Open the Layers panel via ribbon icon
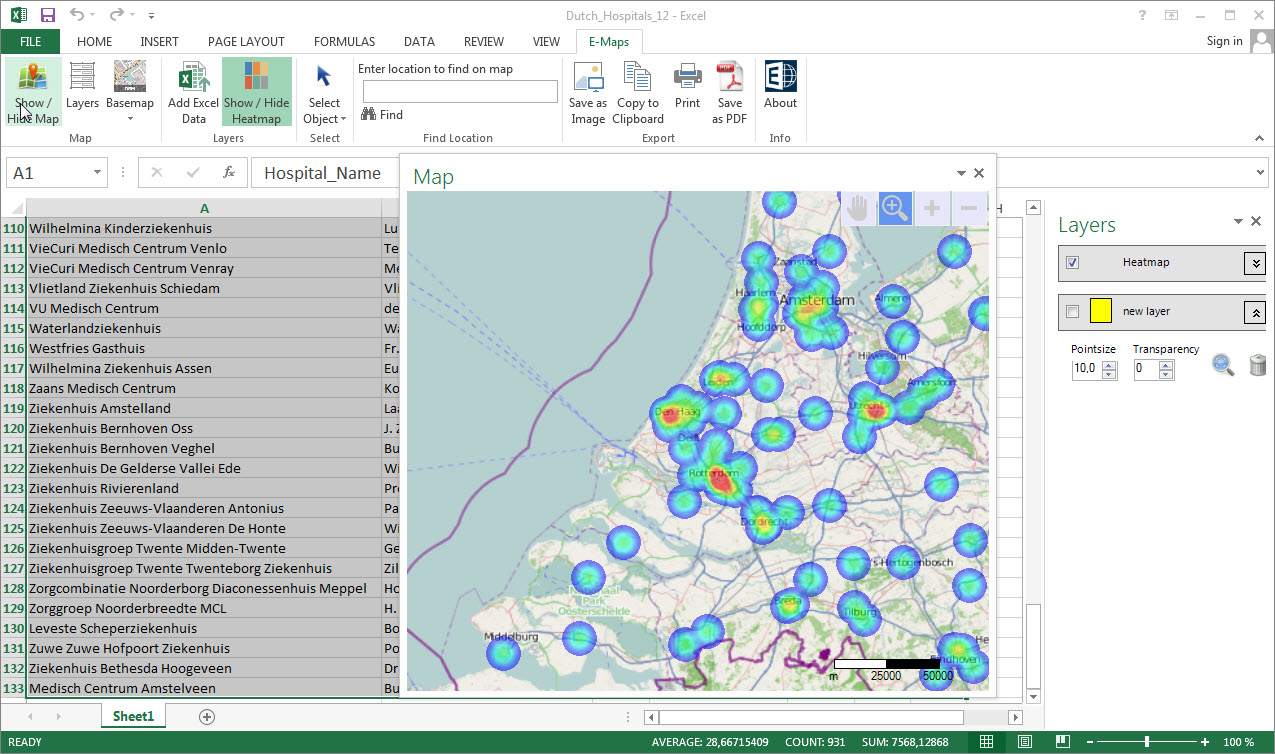The height and width of the screenshot is (754, 1275). 82,90
